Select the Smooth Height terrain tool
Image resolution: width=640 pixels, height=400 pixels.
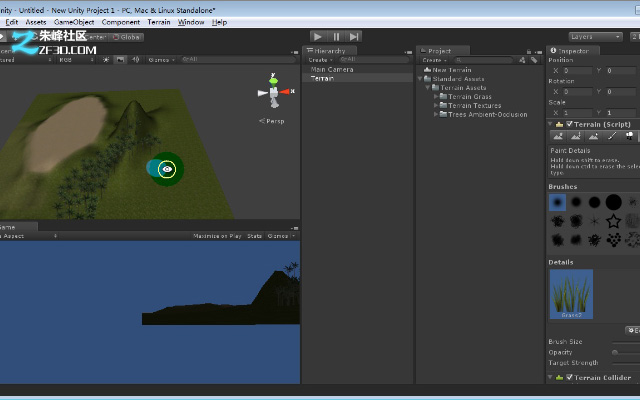pyautogui.click(x=594, y=136)
